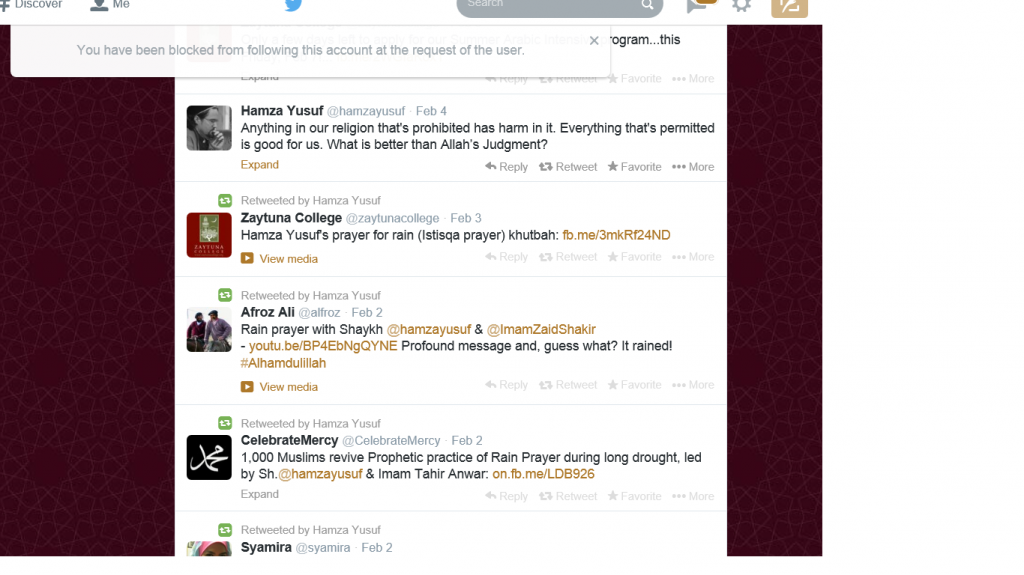Open Zaytuna College account name
This screenshot has width=1024, height=575.
291,218
